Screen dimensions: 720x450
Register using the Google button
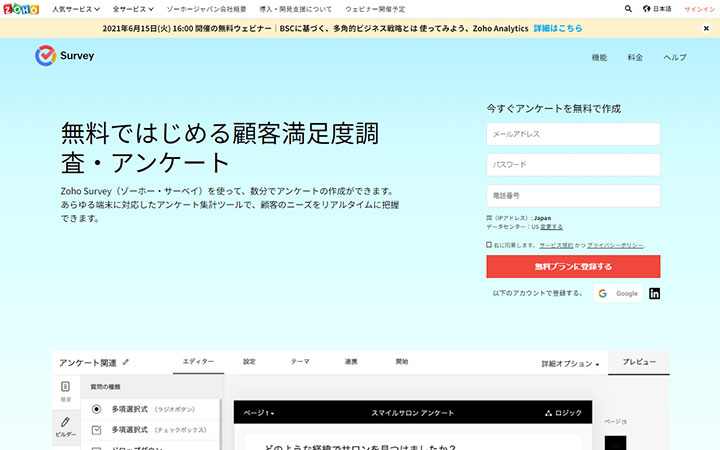click(618, 293)
